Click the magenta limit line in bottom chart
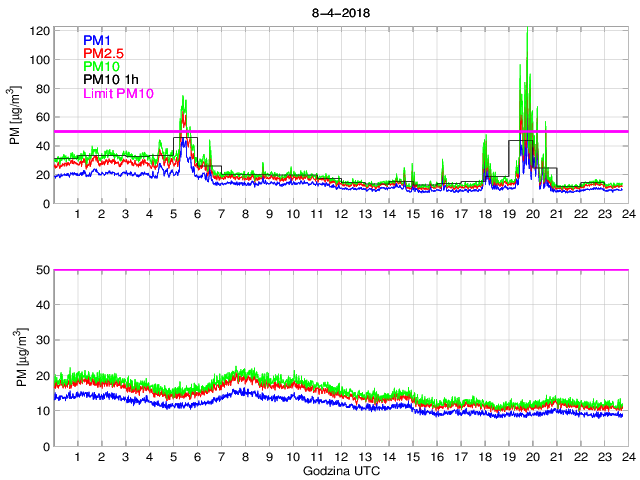640x480 pixels. click(x=340, y=270)
